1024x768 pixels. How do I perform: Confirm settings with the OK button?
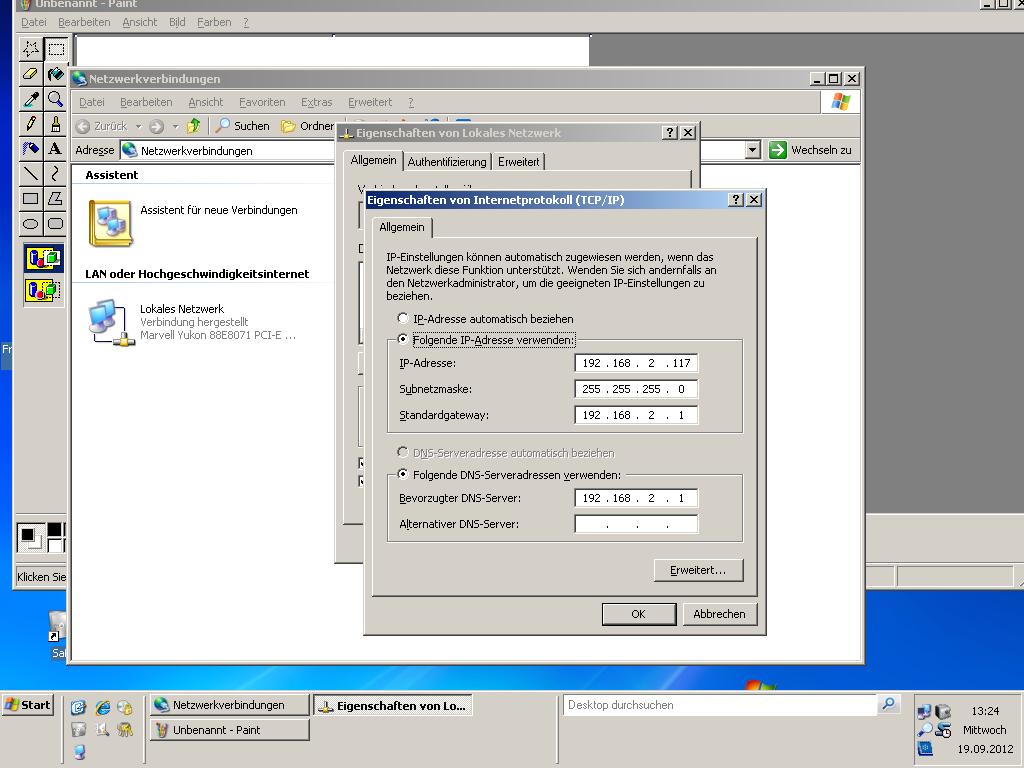point(638,614)
